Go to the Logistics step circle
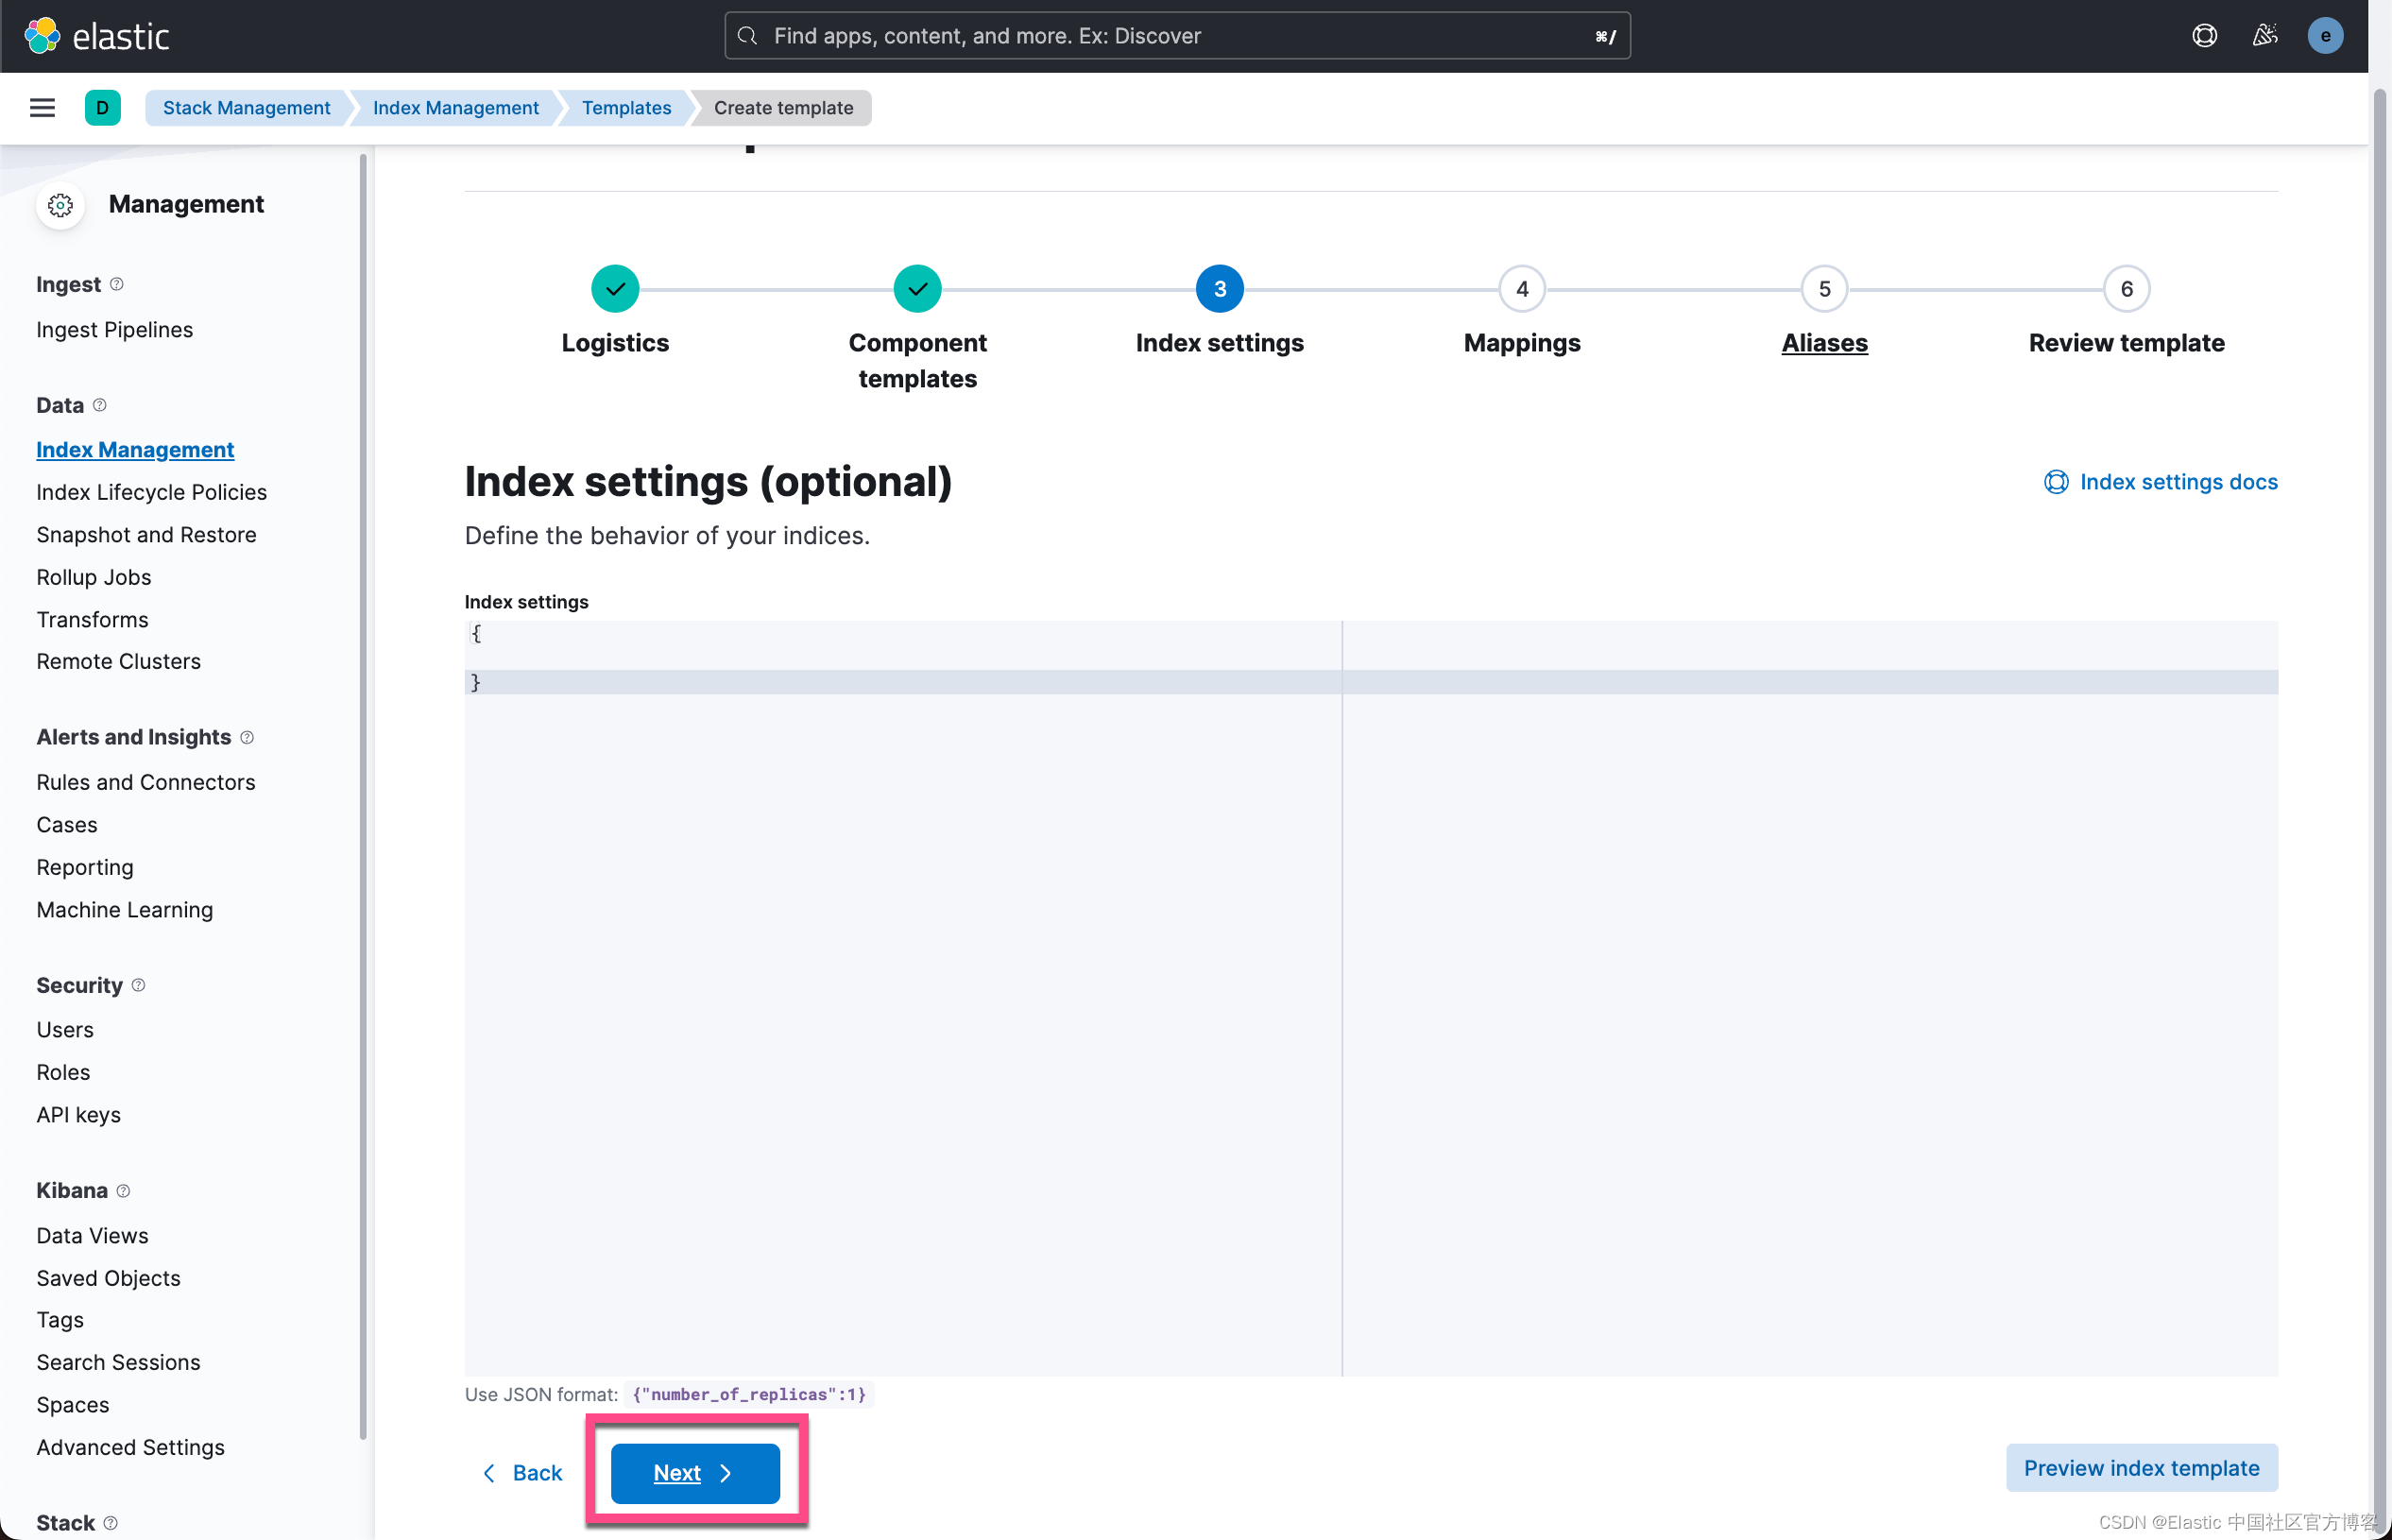This screenshot has height=1540, width=2392. point(615,289)
